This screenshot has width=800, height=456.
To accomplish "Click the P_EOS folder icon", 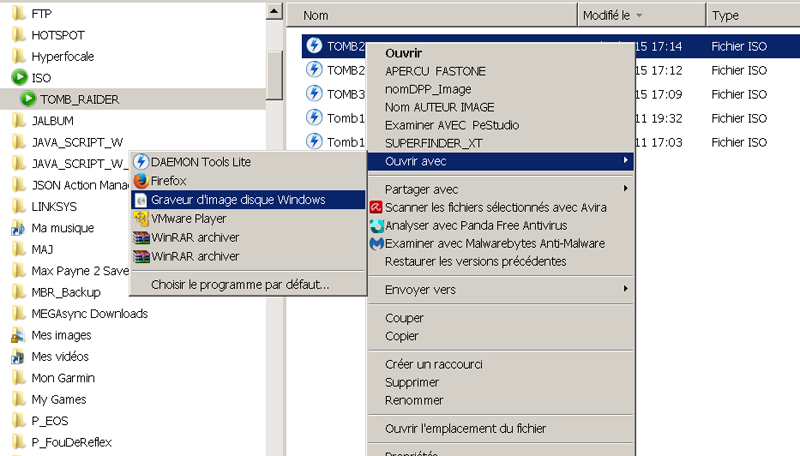I will [x=18, y=421].
